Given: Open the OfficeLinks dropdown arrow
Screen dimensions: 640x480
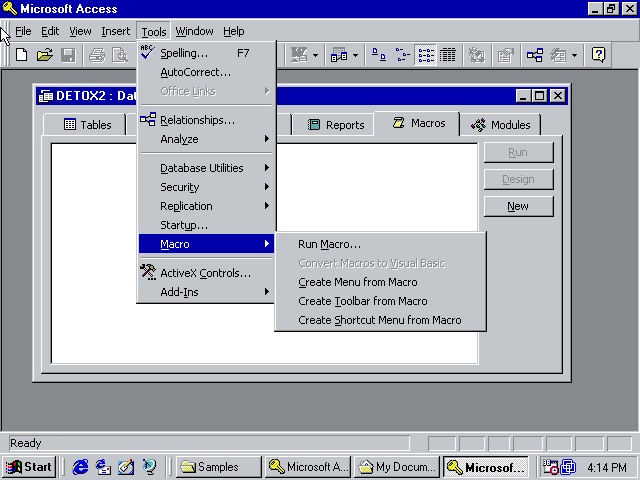Looking at the screenshot, I should pyautogui.click(x=315, y=55).
